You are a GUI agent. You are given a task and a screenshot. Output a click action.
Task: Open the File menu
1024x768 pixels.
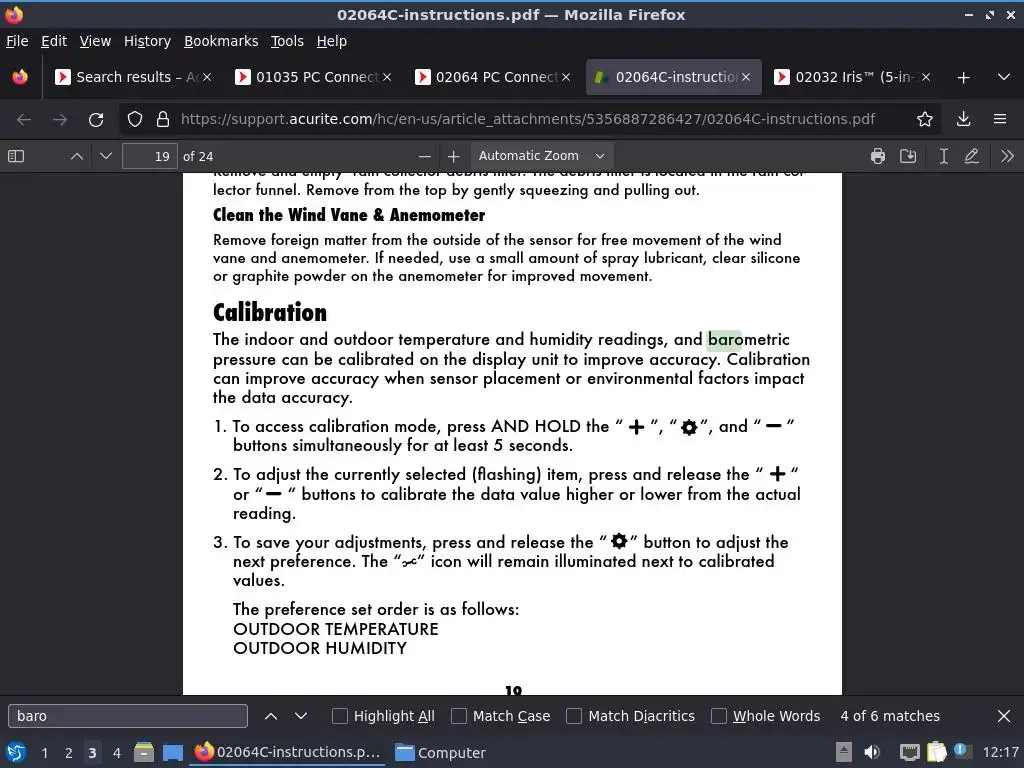click(17, 41)
